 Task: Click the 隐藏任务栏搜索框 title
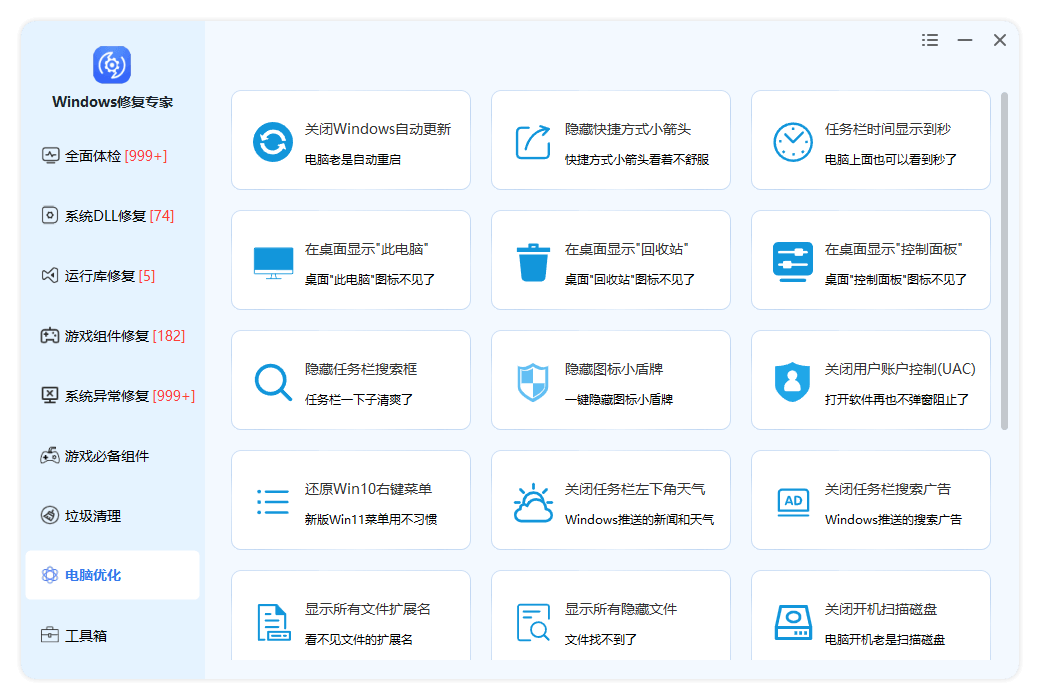[x=361, y=370]
